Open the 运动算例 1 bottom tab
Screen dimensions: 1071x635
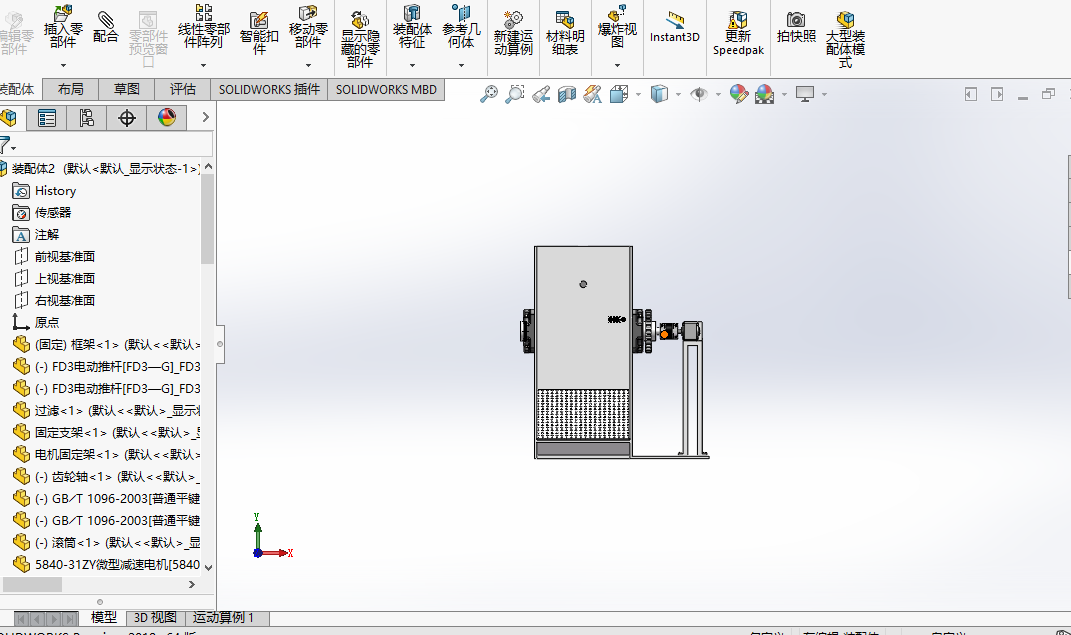point(223,618)
